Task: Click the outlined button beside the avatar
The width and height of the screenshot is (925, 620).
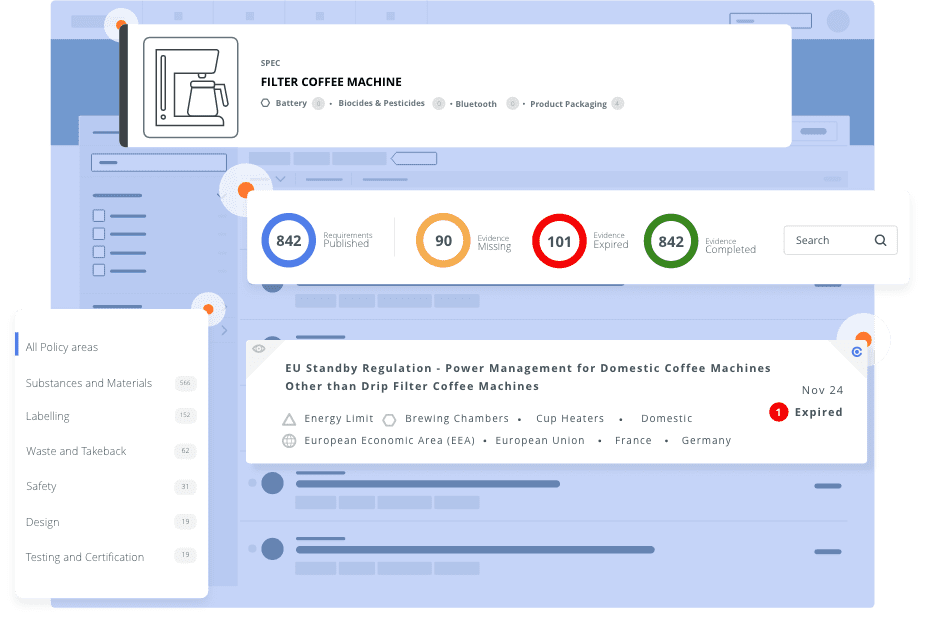Action: tap(770, 21)
